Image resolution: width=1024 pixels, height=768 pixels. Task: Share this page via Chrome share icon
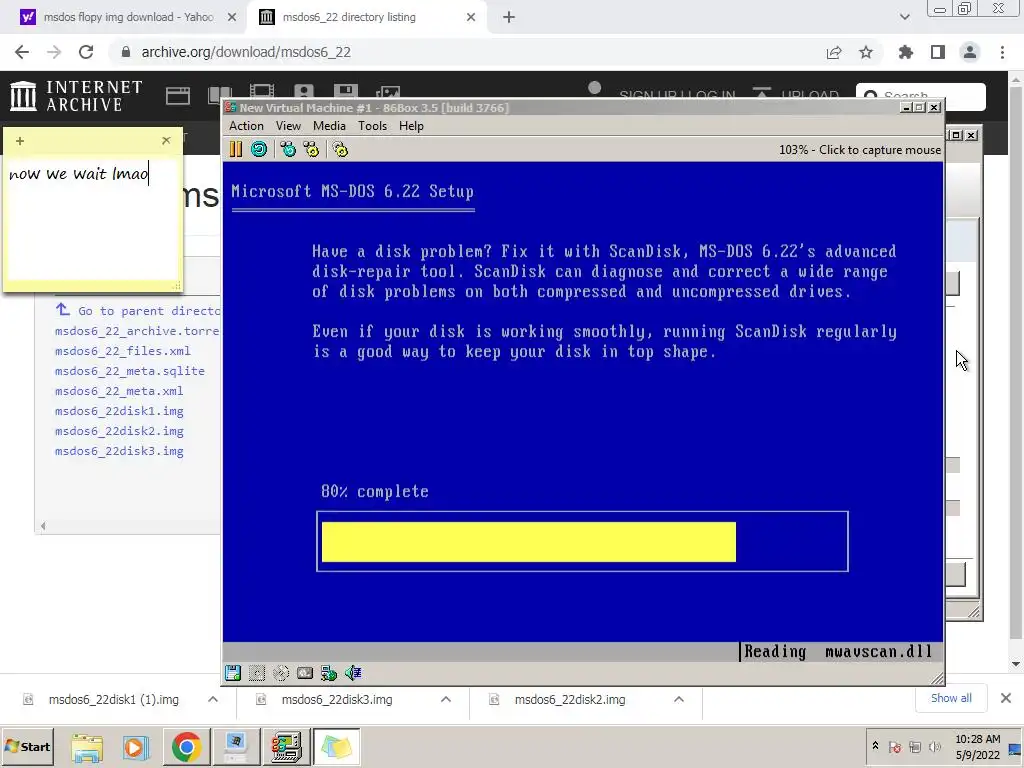(834, 52)
